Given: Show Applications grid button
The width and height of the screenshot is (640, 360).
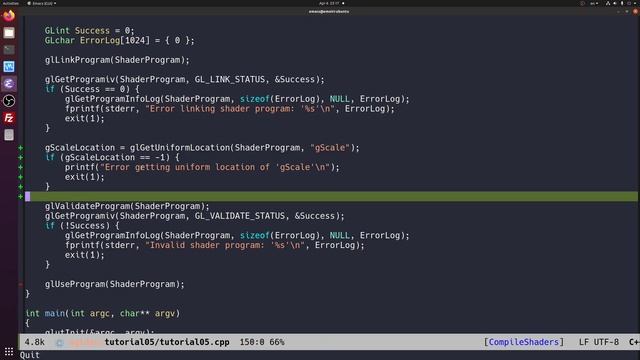Looking at the screenshot, I should click(9, 351).
